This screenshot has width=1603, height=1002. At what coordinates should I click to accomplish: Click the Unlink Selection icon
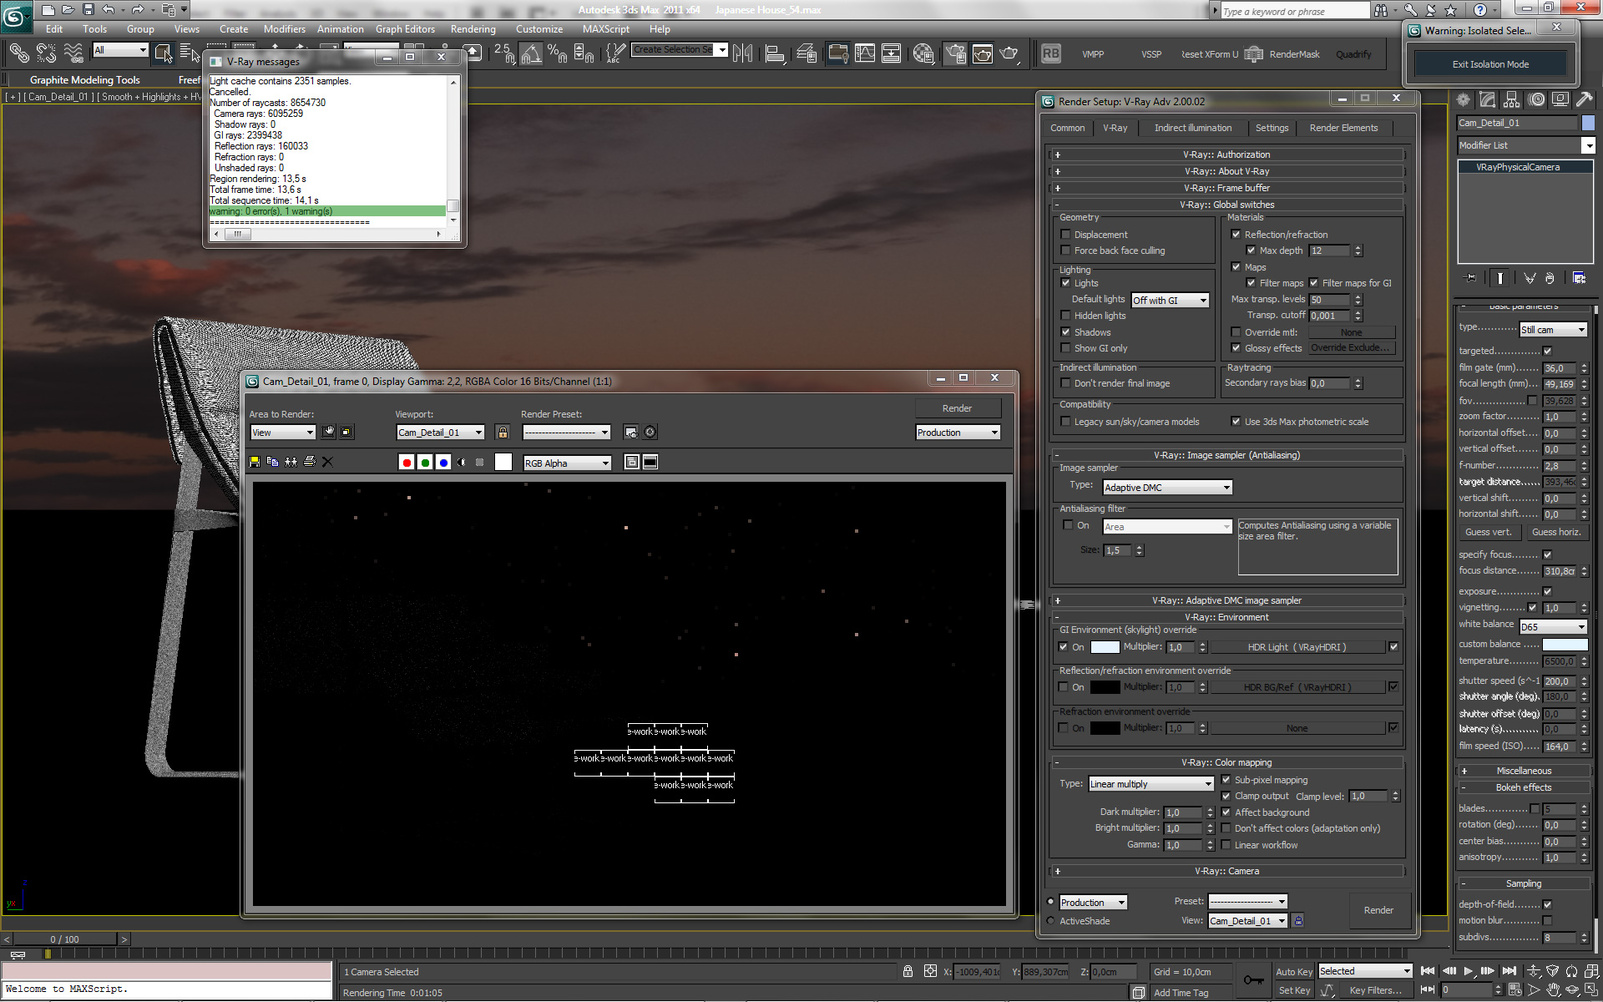(x=46, y=53)
